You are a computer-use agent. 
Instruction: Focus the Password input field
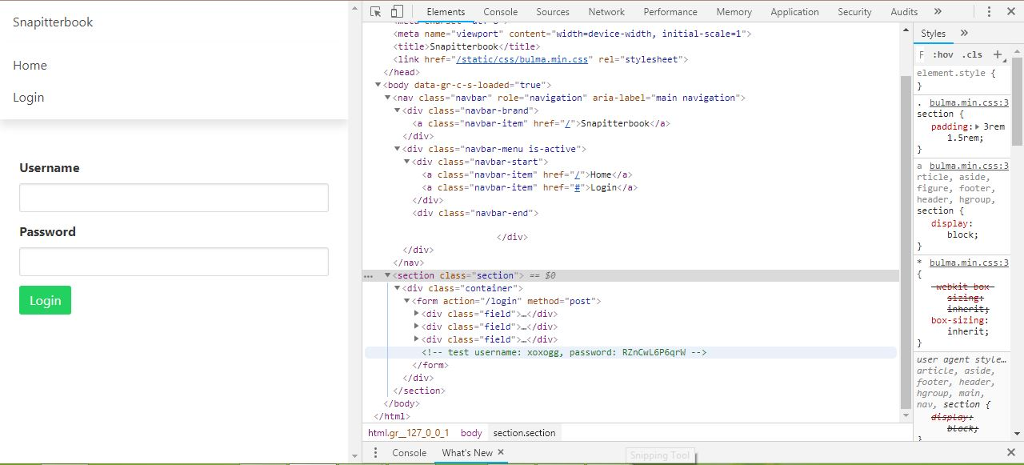(174, 261)
